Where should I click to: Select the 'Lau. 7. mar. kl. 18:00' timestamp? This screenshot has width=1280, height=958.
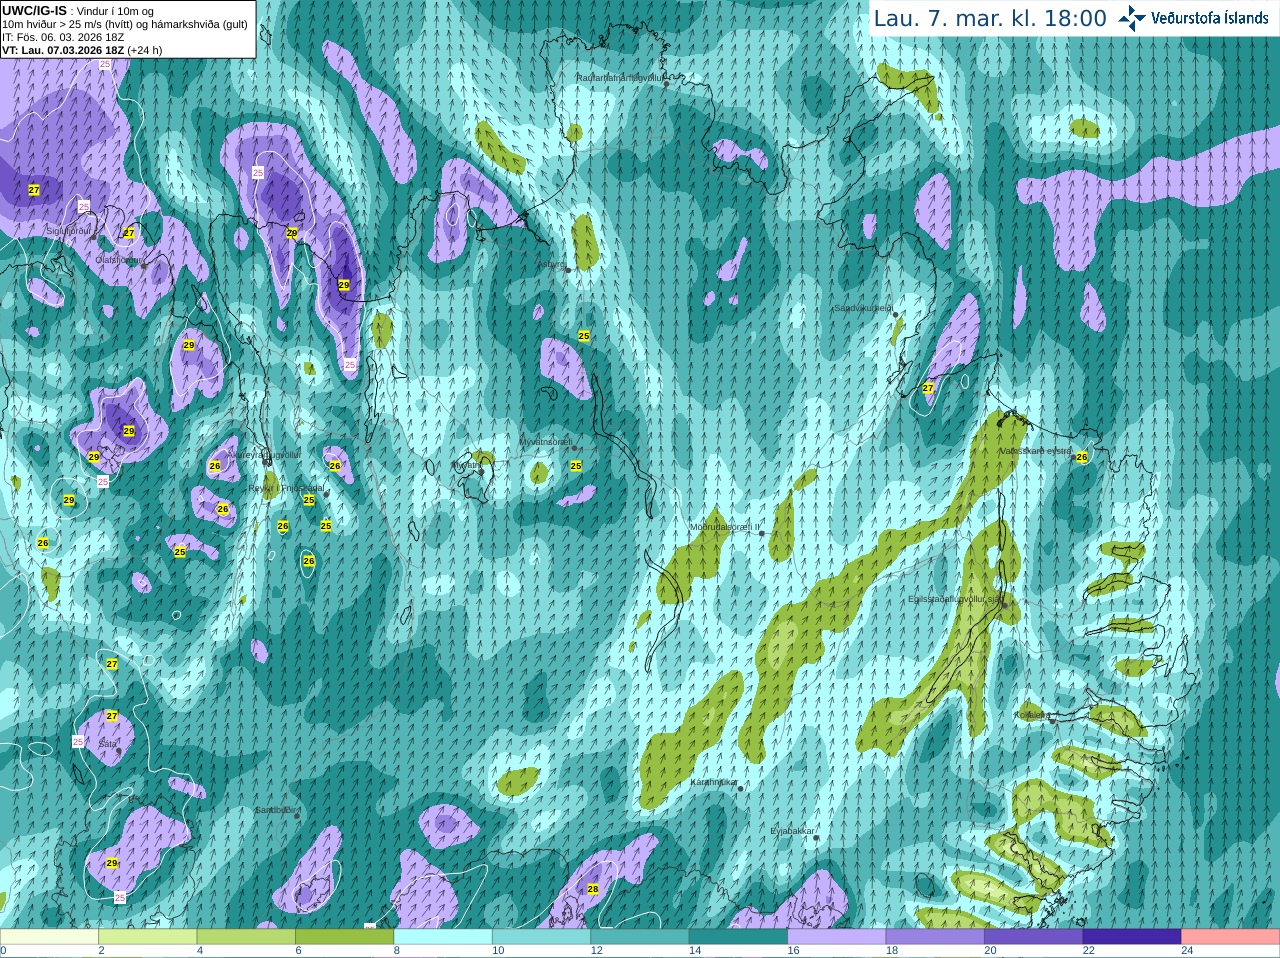coord(990,19)
